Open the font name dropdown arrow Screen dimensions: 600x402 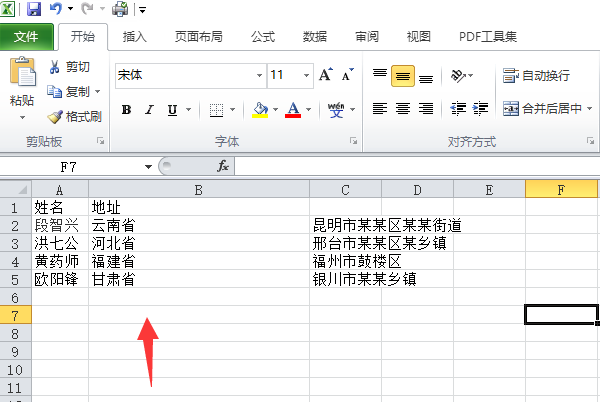259,75
